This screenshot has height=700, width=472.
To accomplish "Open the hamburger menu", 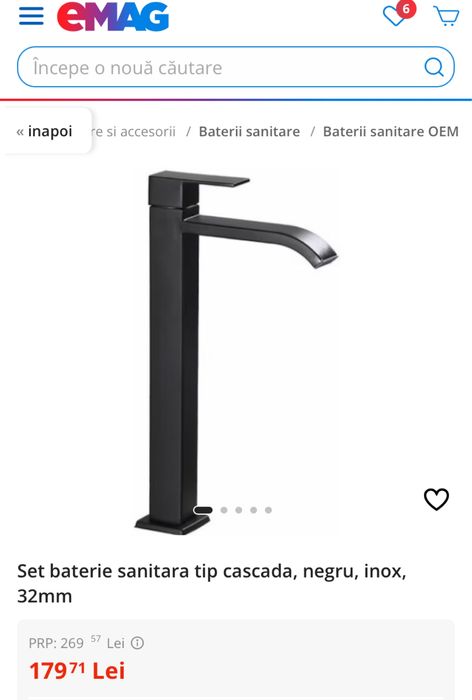I will pos(31,16).
